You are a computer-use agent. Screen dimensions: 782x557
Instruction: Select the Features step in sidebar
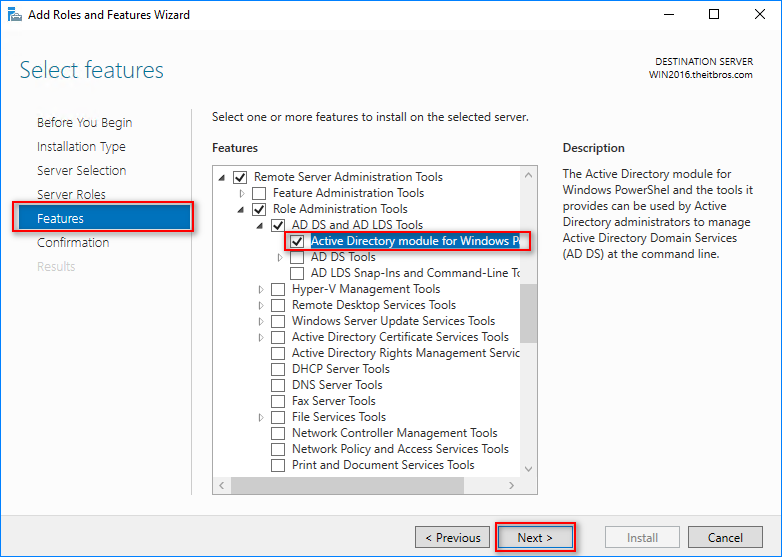coord(104,218)
